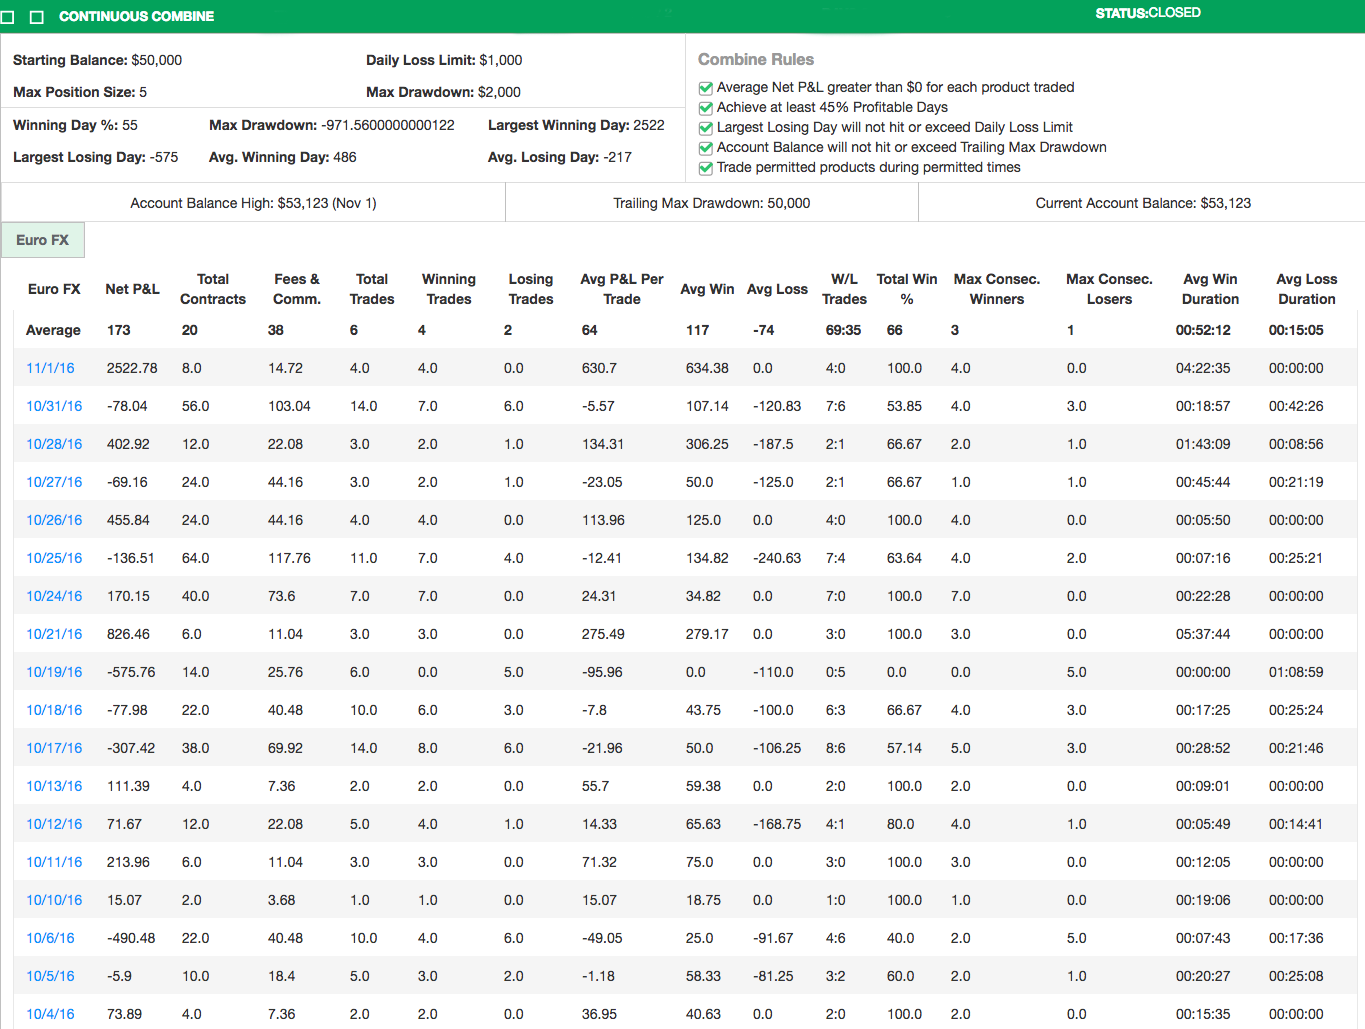The height and width of the screenshot is (1029, 1365).
Task: Toggle the Trade permitted products checkbox
Action: coord(706,168)
